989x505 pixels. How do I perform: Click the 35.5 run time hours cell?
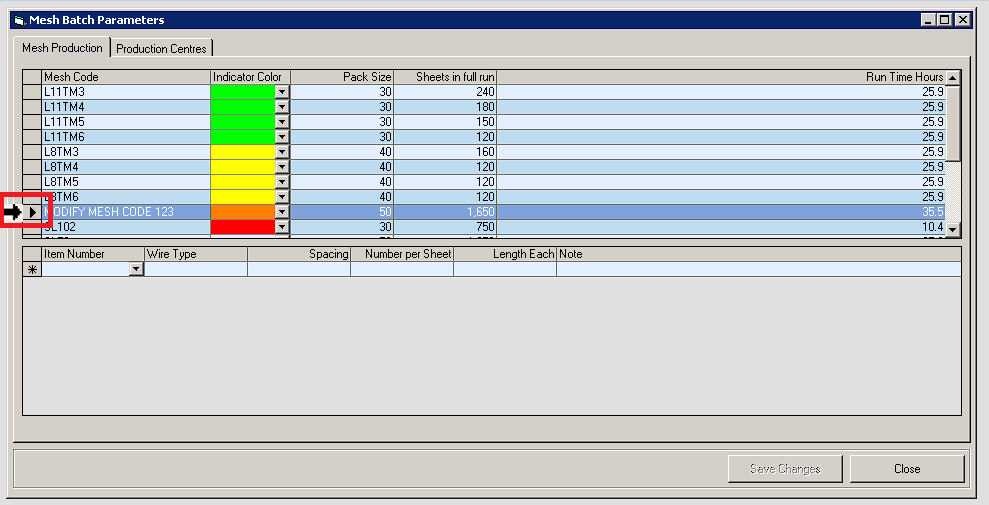tap(721, 212)
